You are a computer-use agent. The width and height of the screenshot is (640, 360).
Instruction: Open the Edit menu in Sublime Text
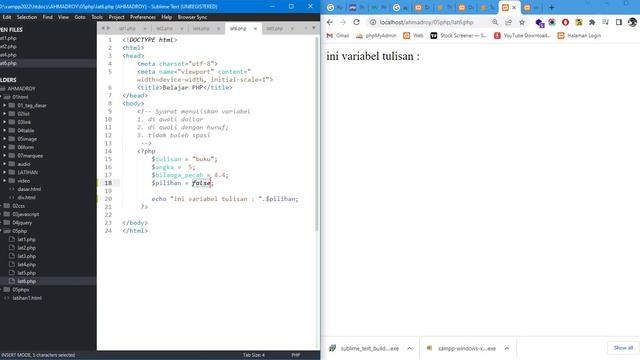(7, 17)
